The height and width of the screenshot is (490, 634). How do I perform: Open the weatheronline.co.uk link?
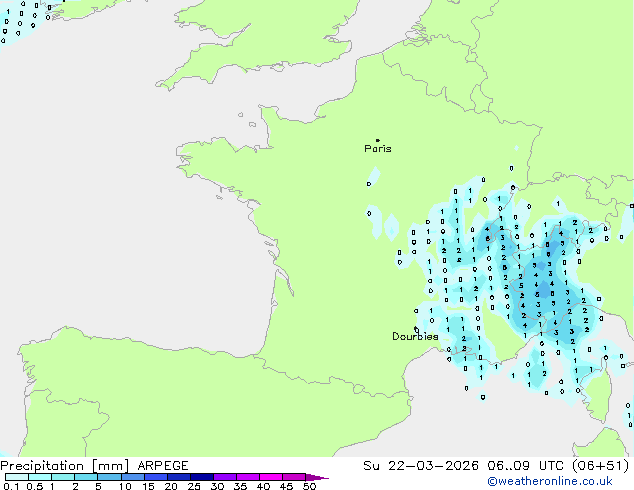549,481
